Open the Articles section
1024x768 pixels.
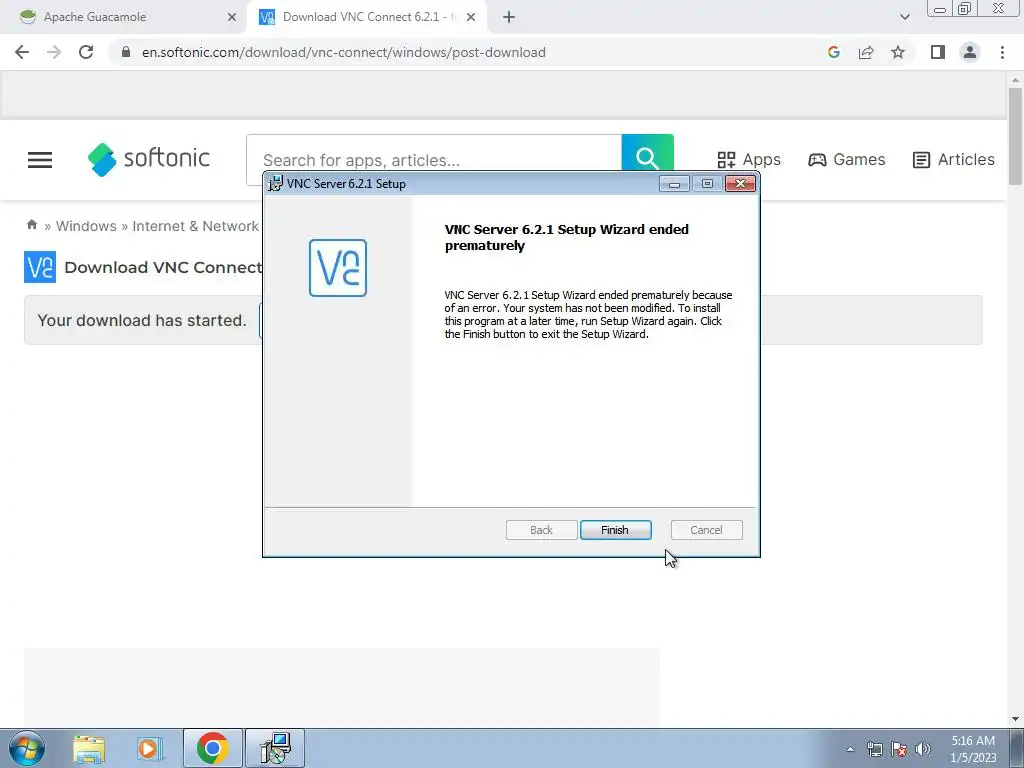click(x=953, y=159)
